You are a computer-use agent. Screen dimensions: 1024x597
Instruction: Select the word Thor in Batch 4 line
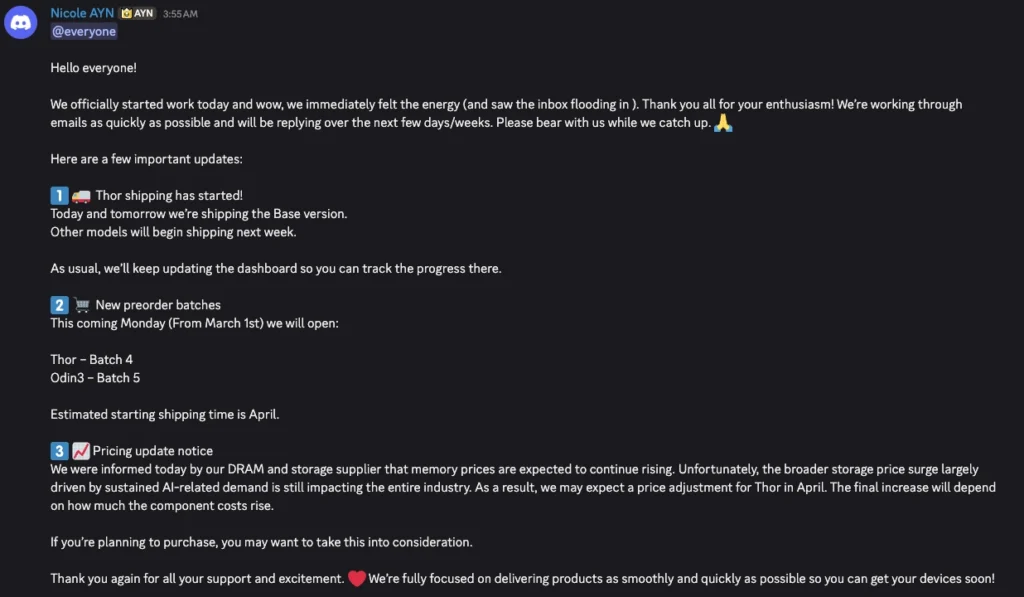tap(63, 359)
